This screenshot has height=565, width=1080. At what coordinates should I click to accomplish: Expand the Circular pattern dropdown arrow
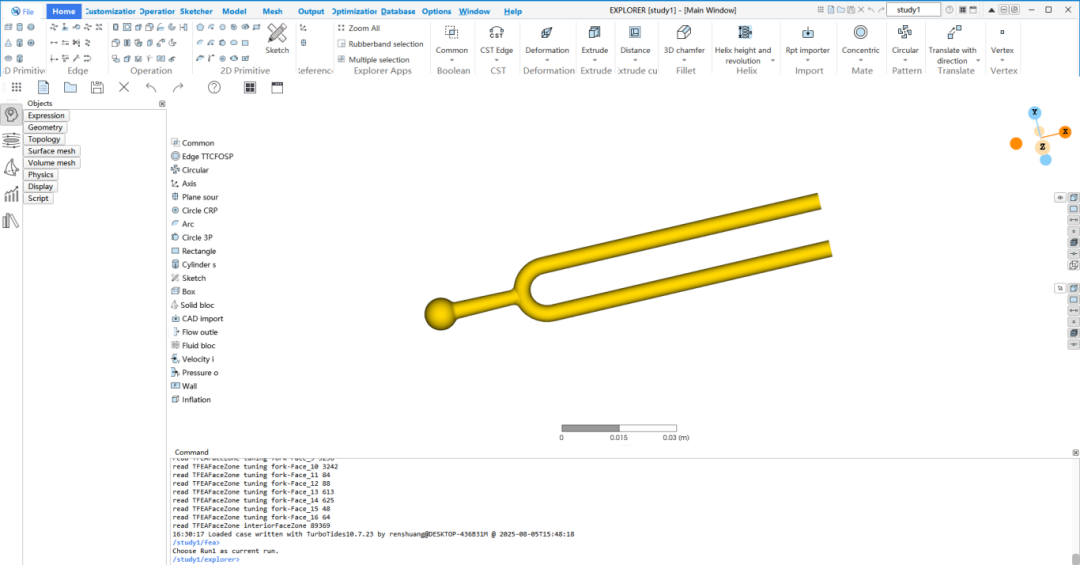click(905, 60)
